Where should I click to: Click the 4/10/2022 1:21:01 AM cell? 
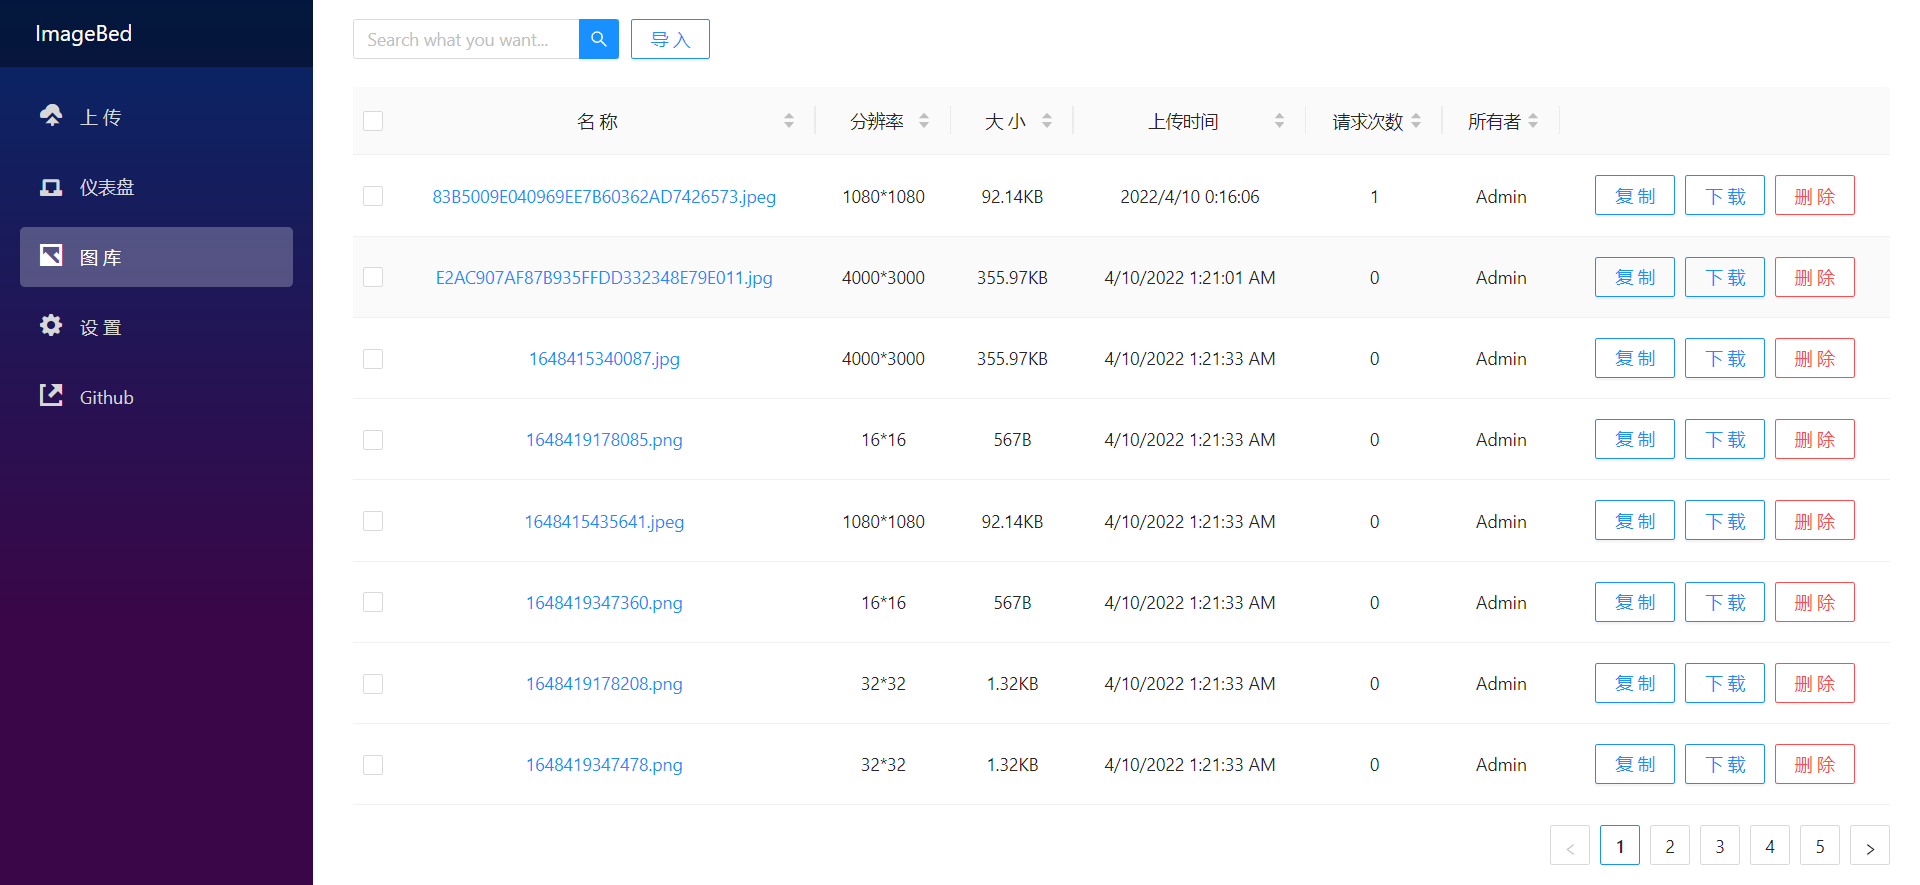click(1190, 278)
